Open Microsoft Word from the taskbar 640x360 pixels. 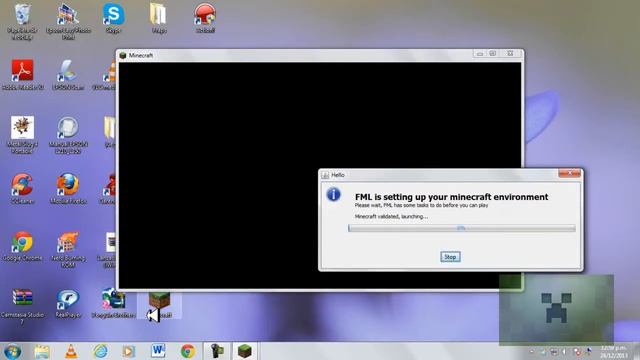(x=158, y=351)
